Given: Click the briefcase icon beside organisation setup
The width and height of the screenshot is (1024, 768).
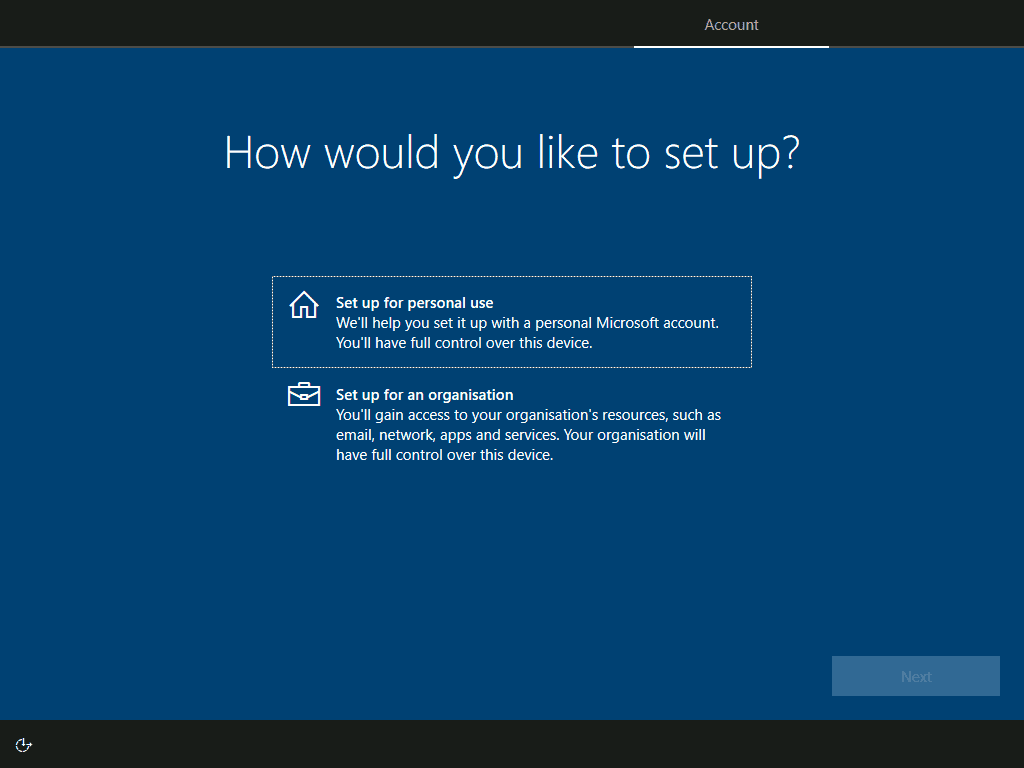Looking at the screenshot, I should point(303,395).
